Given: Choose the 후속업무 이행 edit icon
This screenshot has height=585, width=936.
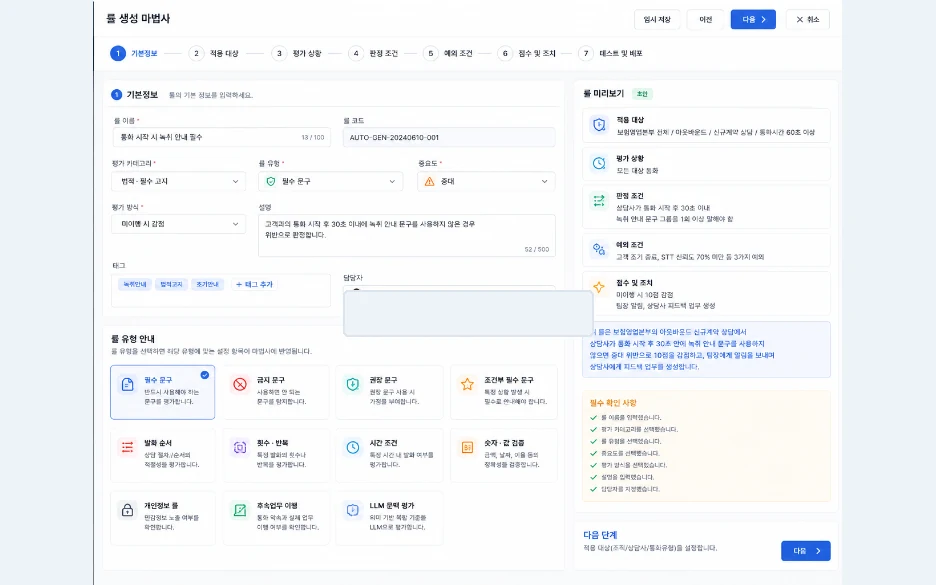Looking at the screenshot, I should click(240, 510).
